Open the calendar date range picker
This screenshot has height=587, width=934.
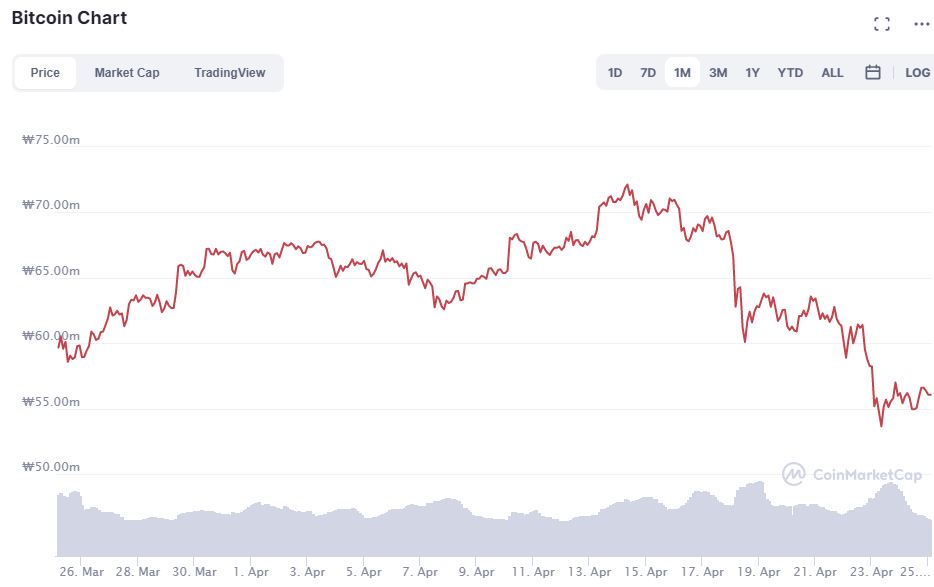pos(872,72)
